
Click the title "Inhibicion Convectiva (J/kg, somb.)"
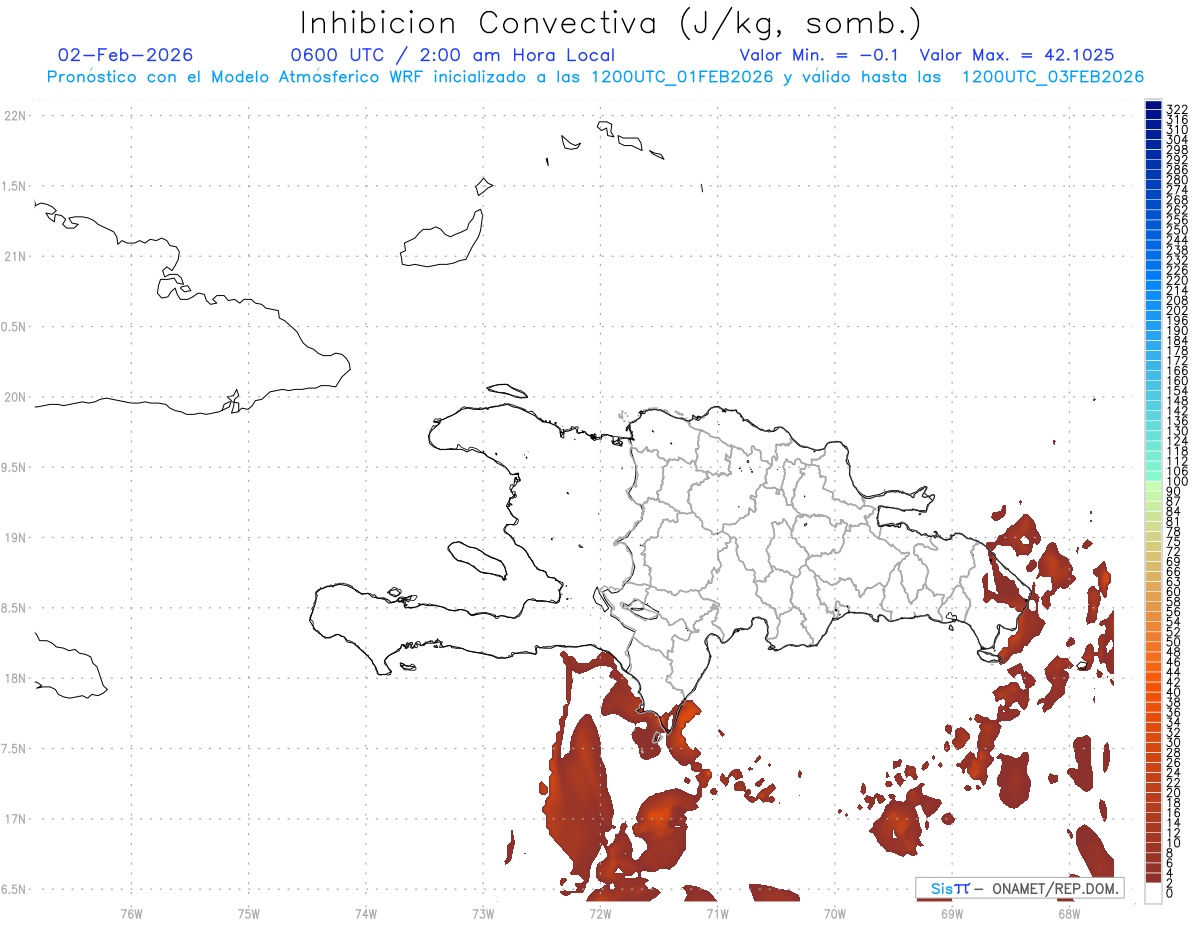pos(611,24)
